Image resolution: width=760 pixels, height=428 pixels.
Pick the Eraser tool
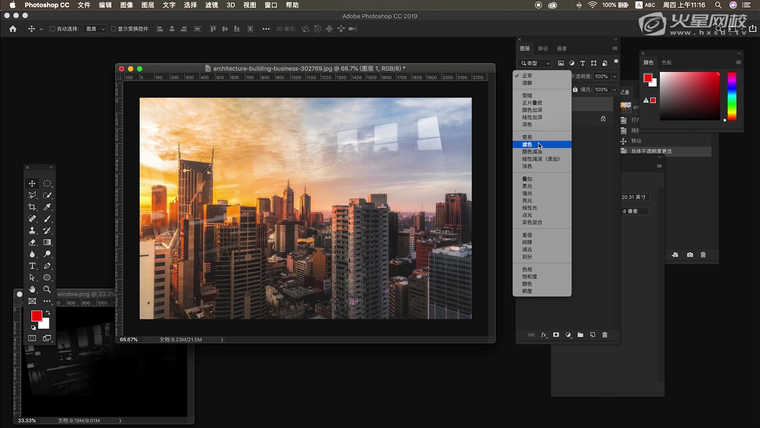pyautogui.click(x=32, y=242)
